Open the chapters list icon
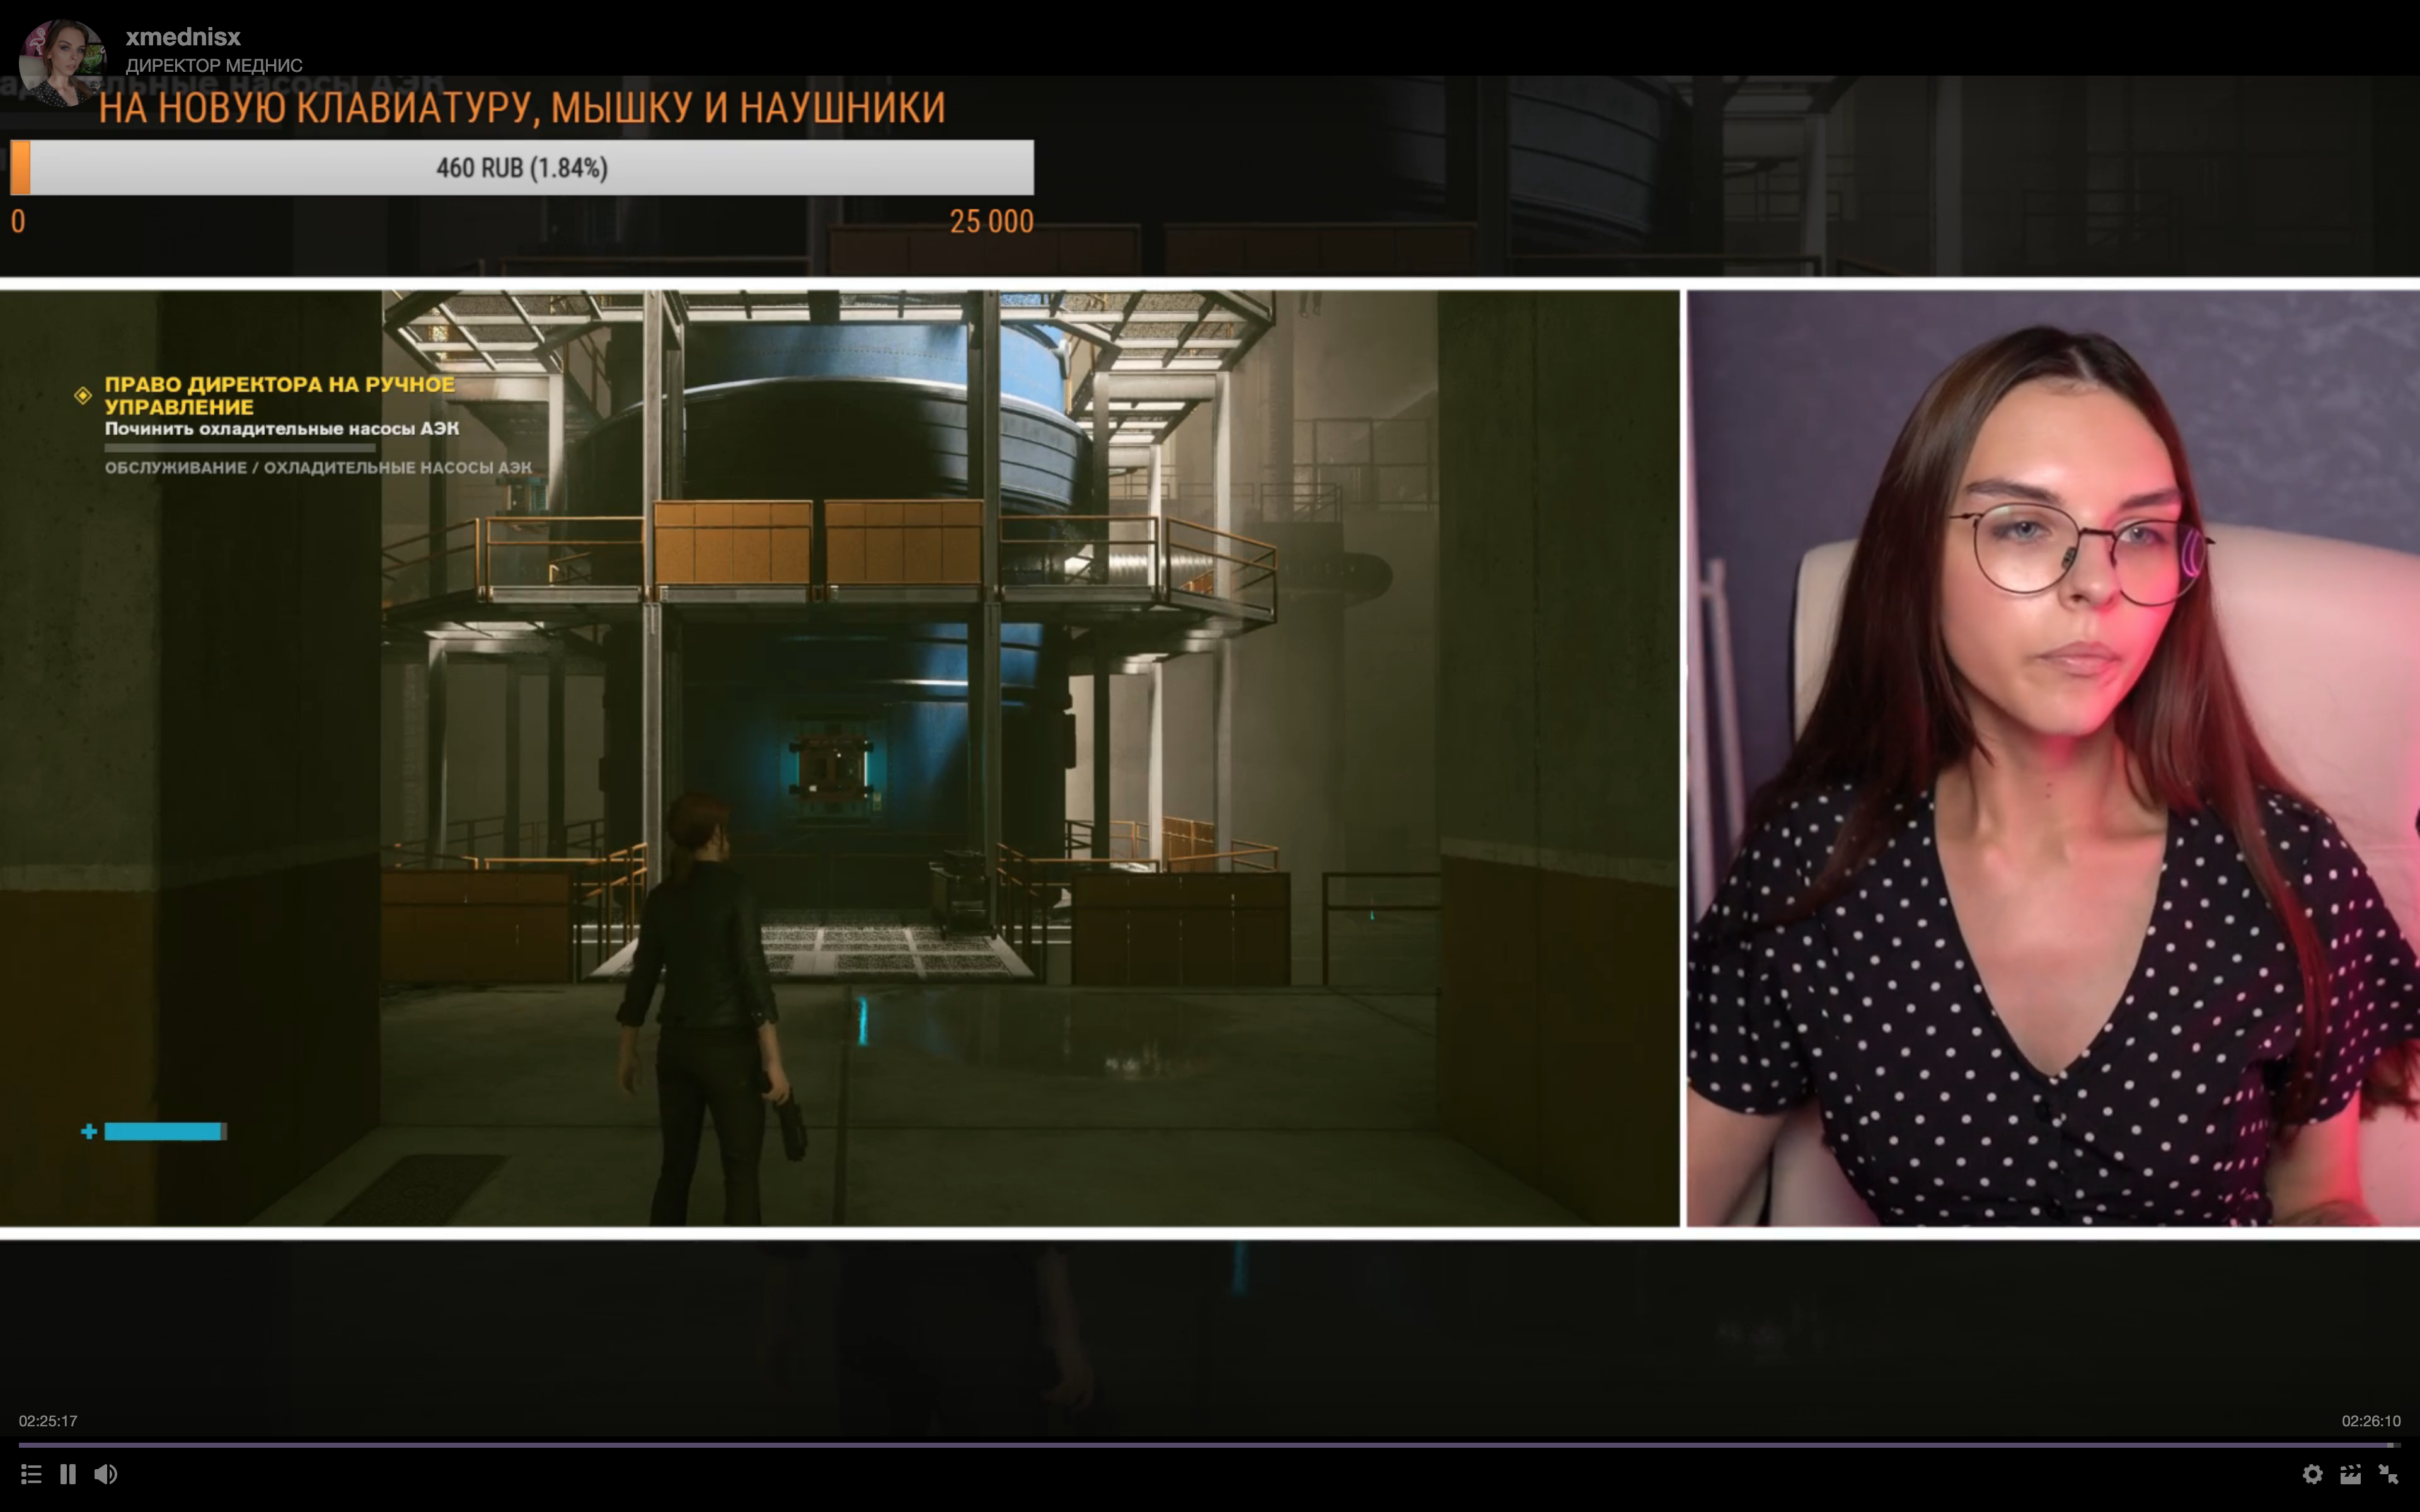This screenshot has width=2420, height=1512. (31, 1474)
